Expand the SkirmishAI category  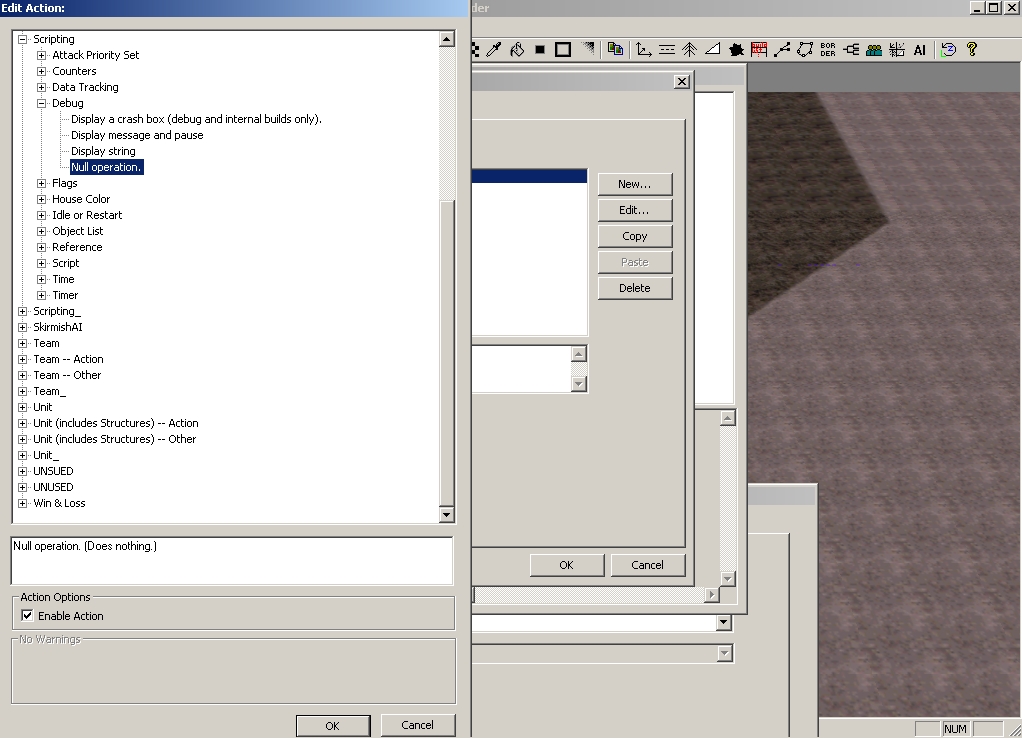(x=23, y=327)
